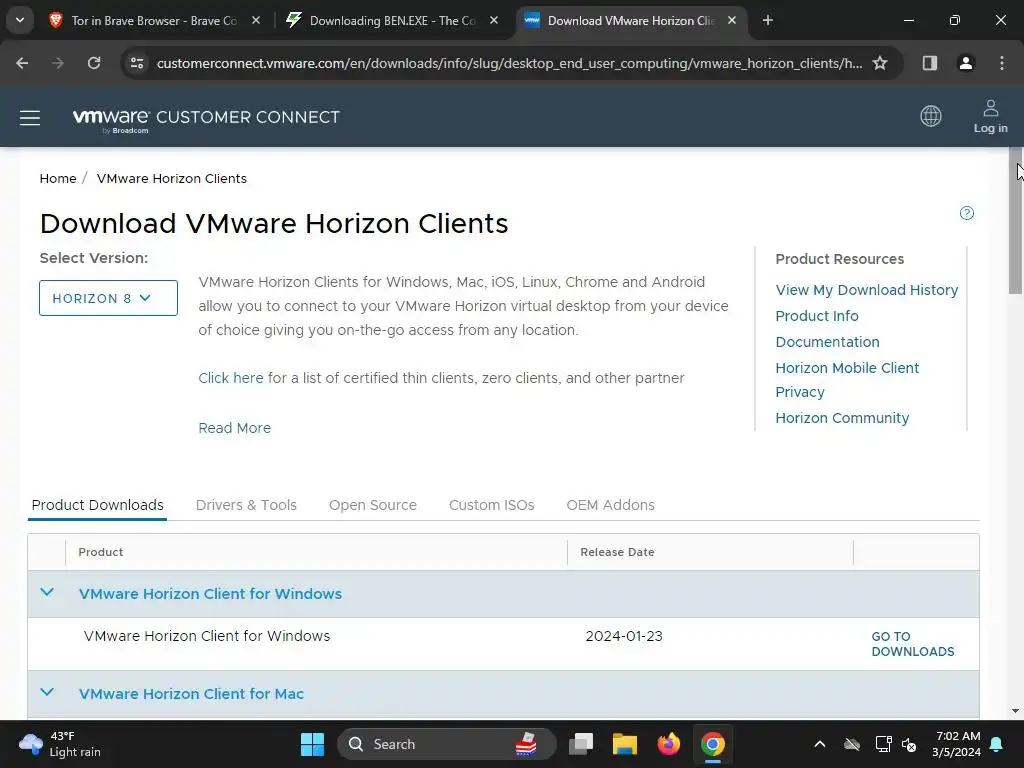Open View My Download History link
The image size is (1024, 768).
[867, 290]
